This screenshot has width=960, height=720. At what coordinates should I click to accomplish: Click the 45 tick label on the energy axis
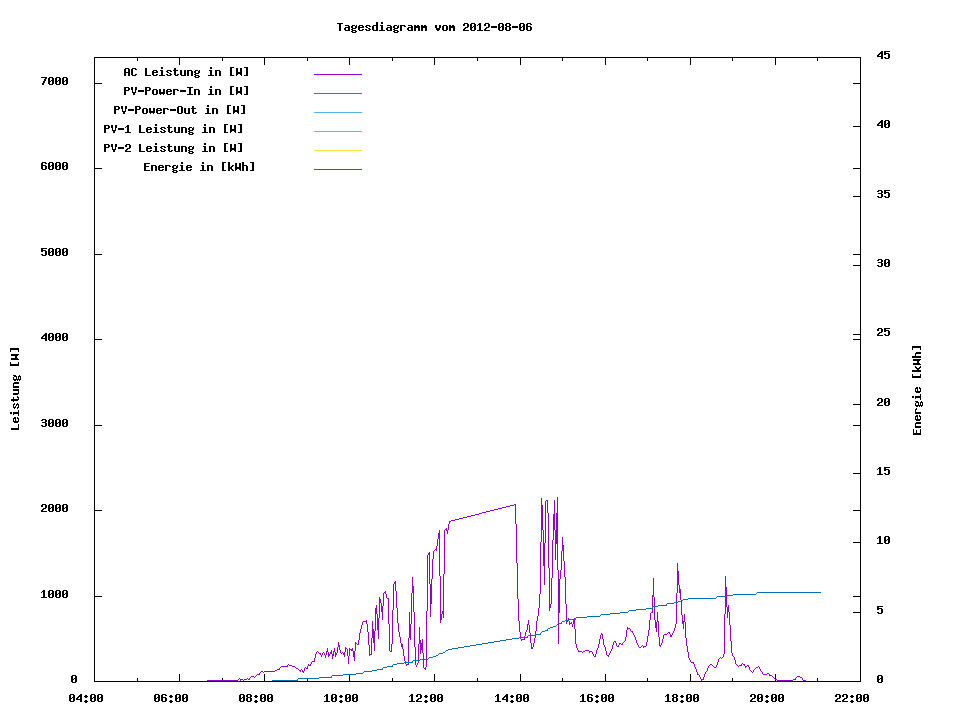pos(883,55)
